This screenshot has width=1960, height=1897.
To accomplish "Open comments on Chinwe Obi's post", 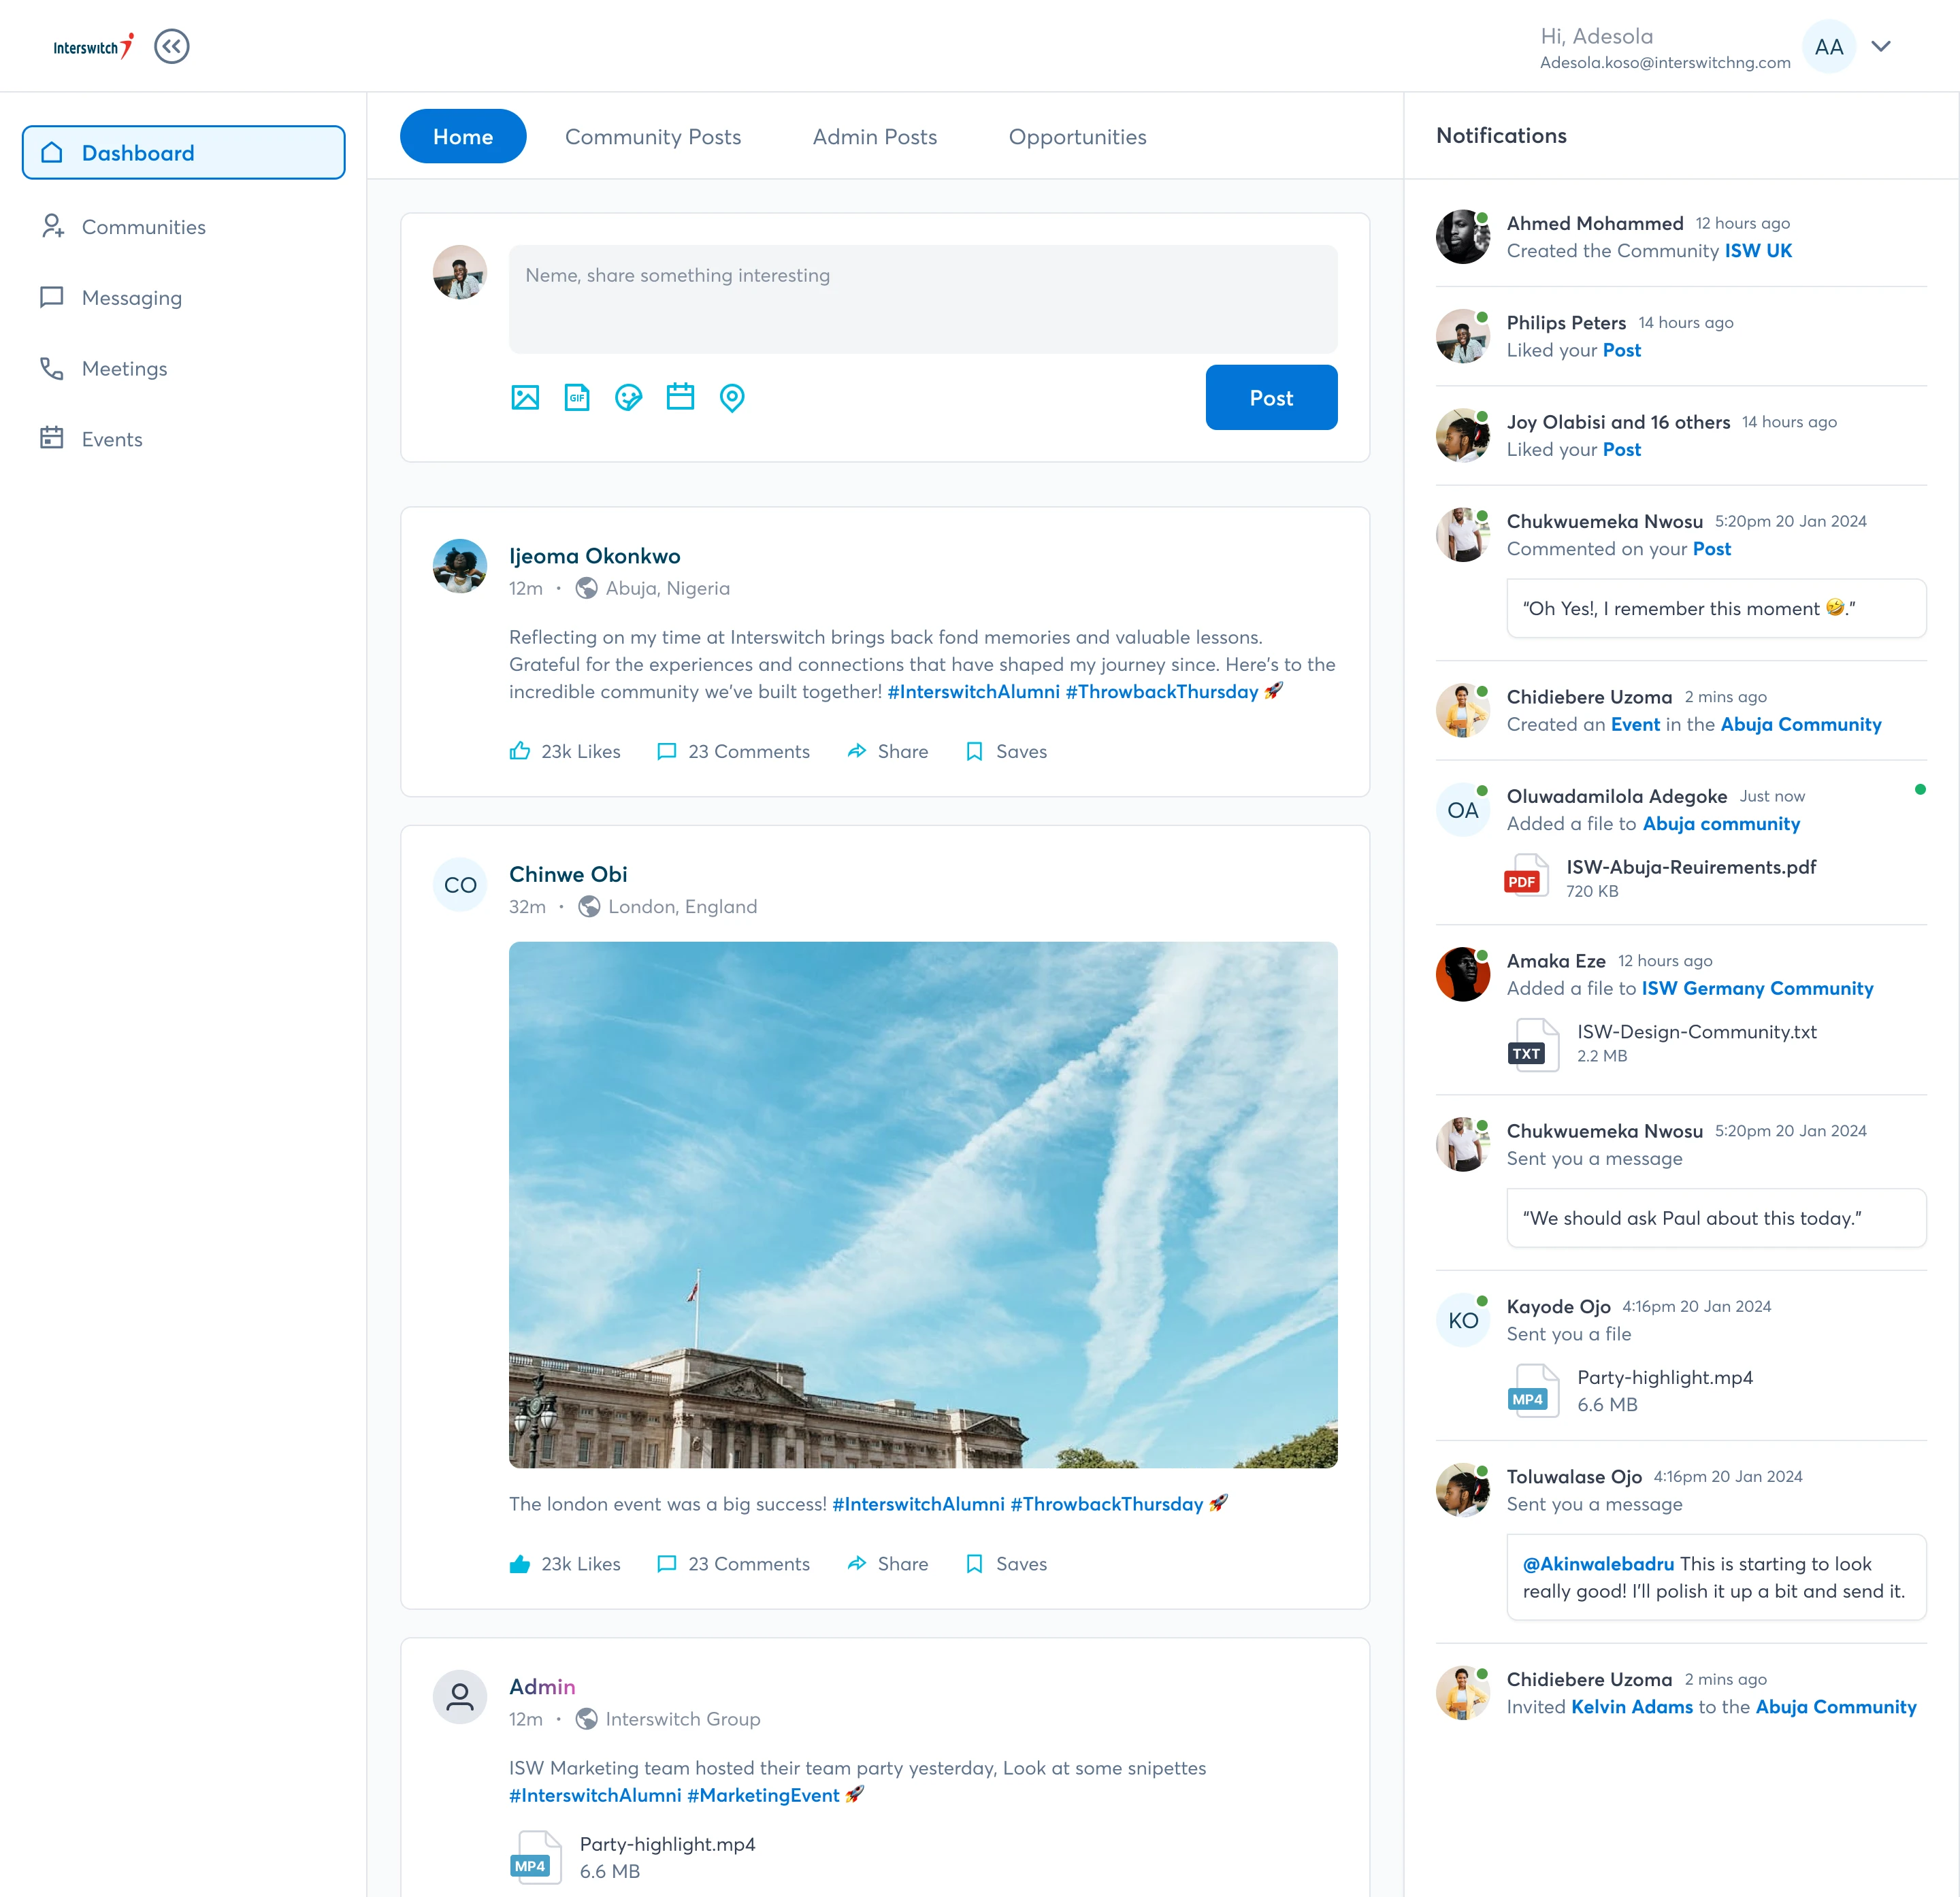I will [733, 1564].
